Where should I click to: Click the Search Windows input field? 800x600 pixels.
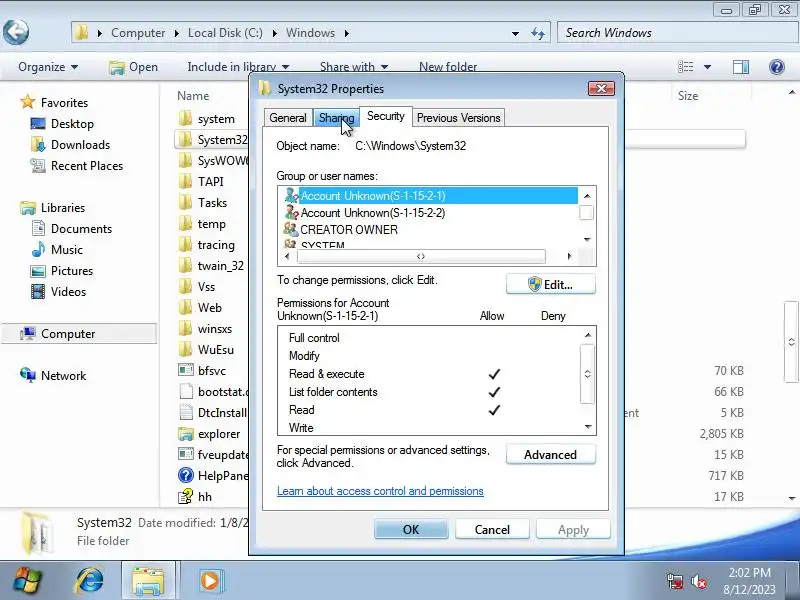[x=678, y=33]
